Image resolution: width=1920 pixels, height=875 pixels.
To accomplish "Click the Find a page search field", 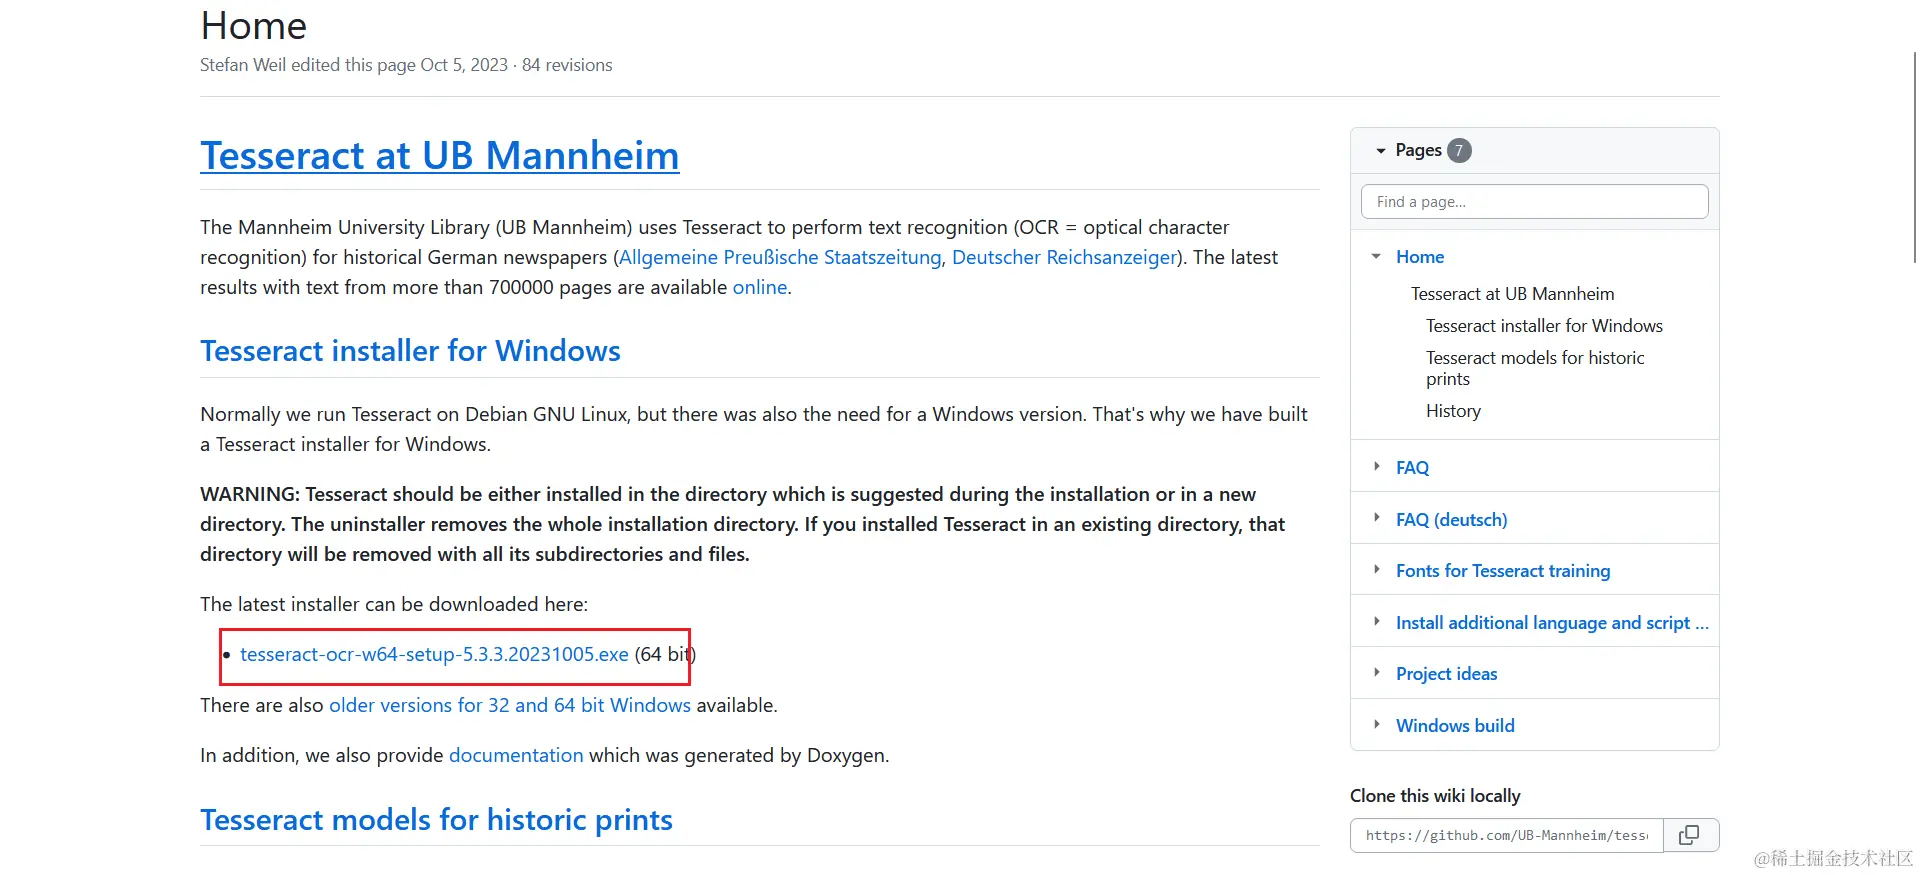I will point(1534,202).
